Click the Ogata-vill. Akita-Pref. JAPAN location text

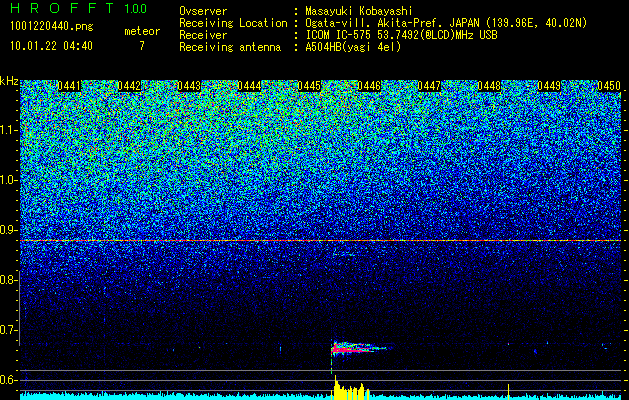[446, 23]
